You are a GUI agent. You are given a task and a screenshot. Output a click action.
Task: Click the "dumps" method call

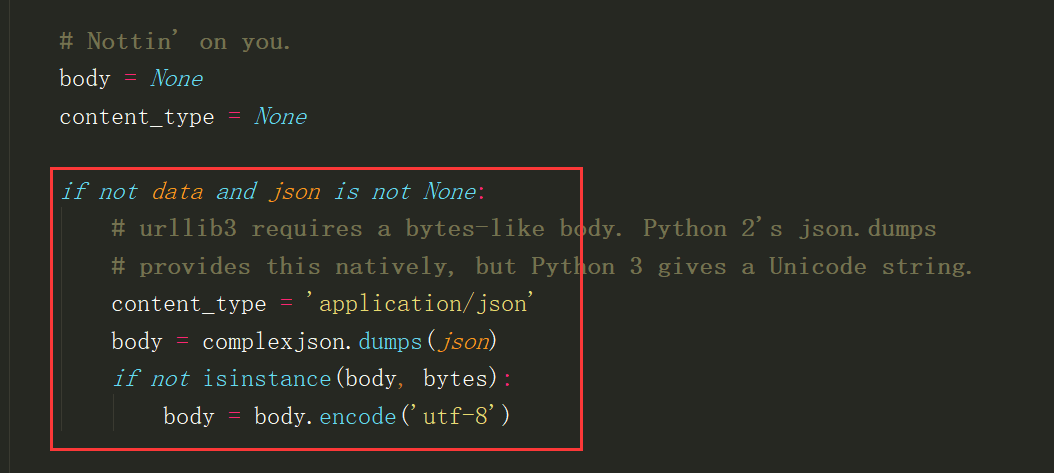[390, 342]
